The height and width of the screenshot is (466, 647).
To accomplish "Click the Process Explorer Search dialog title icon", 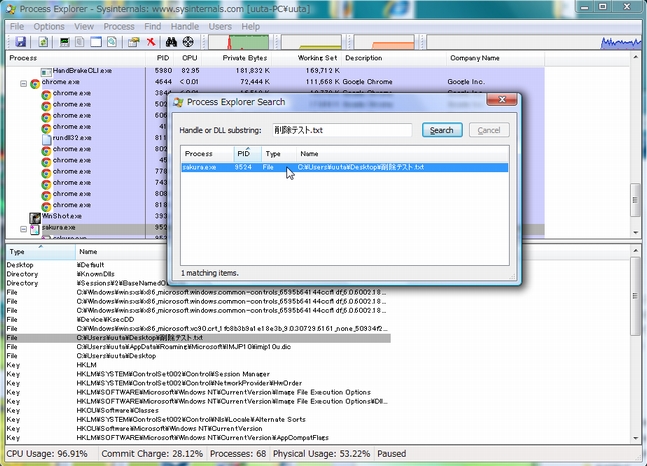I will [178, 102].
